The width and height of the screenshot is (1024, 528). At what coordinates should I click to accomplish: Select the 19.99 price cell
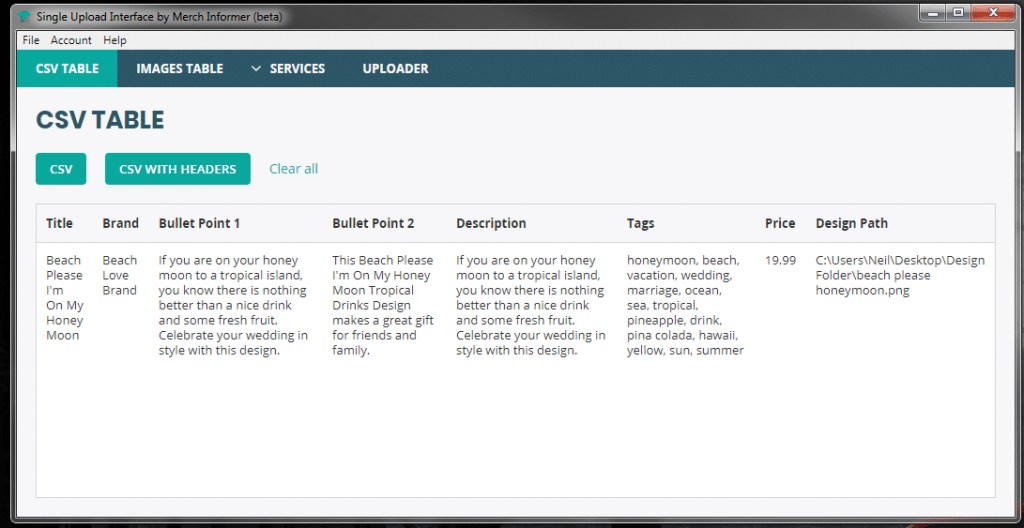(x=780, y=260)
